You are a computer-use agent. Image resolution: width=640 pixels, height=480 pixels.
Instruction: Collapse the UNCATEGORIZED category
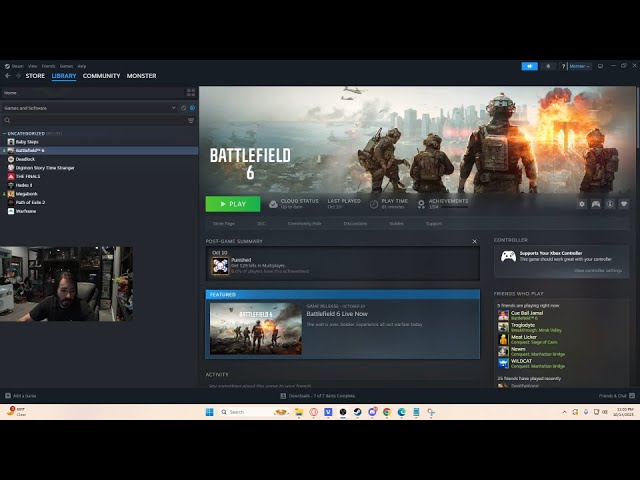point(4,133)
